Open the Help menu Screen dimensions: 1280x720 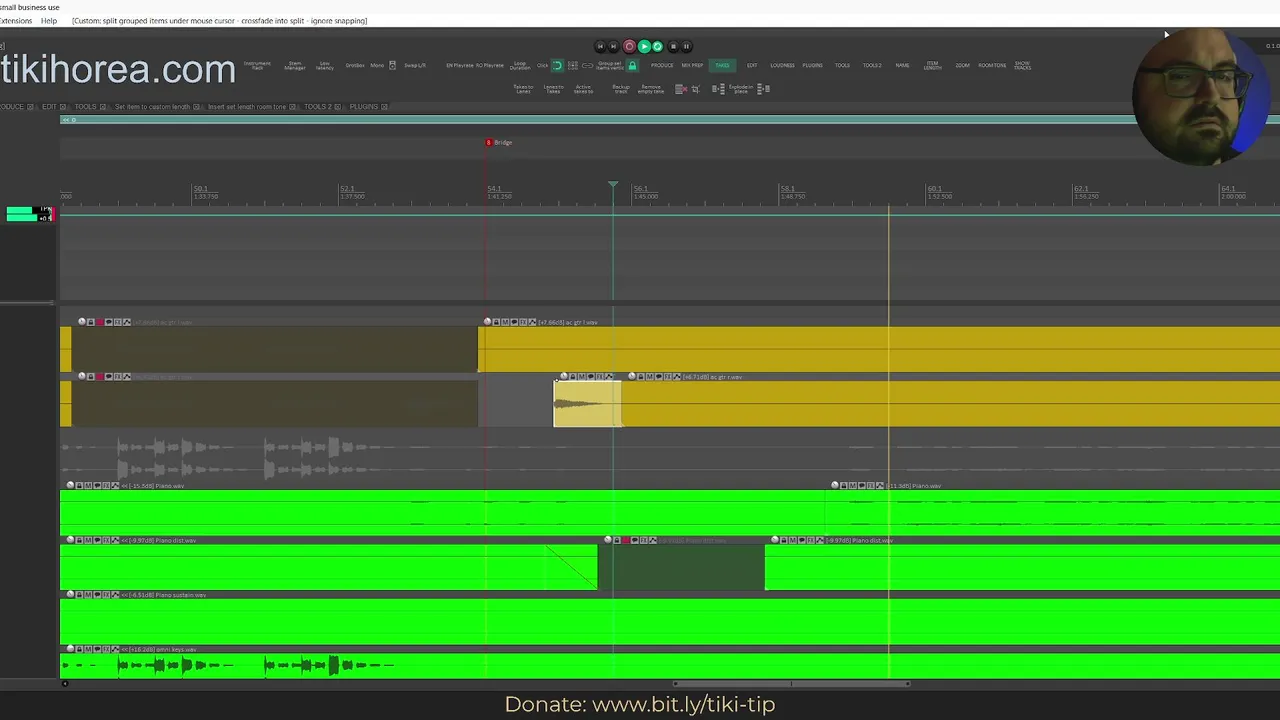pyautogui.click(x=49, y=21)
